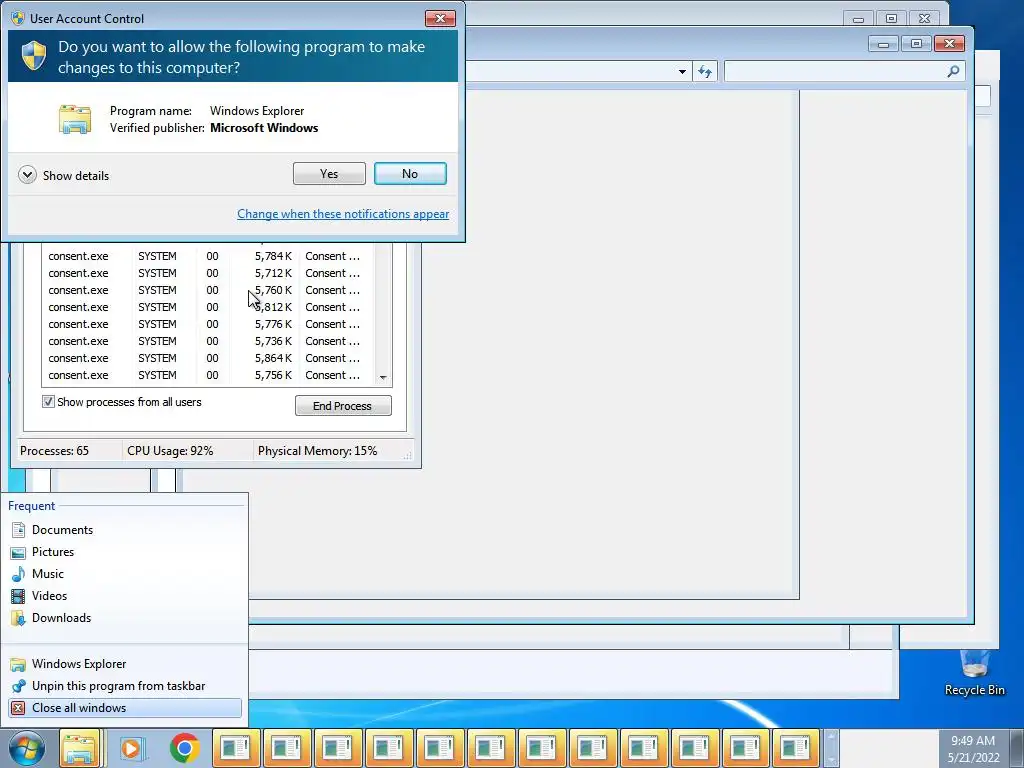Expand Show details chevron in UAC dialog
Viewport: 1024px width, 768px height.
click(x=27, y=175)
